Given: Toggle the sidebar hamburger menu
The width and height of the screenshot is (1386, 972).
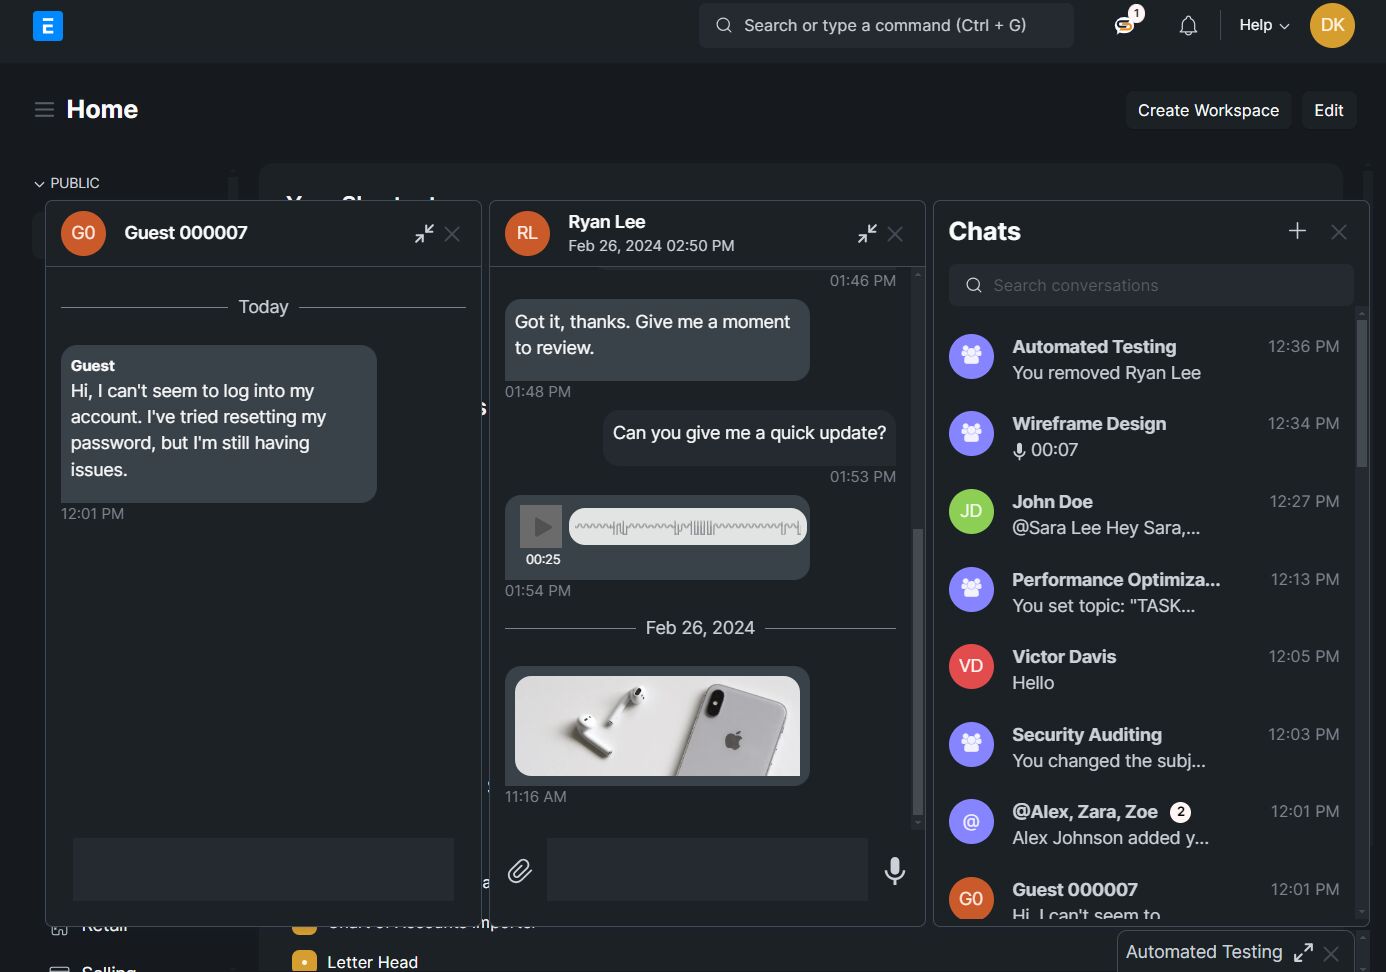Looking at the screenshot, I should tap(44, 109).
